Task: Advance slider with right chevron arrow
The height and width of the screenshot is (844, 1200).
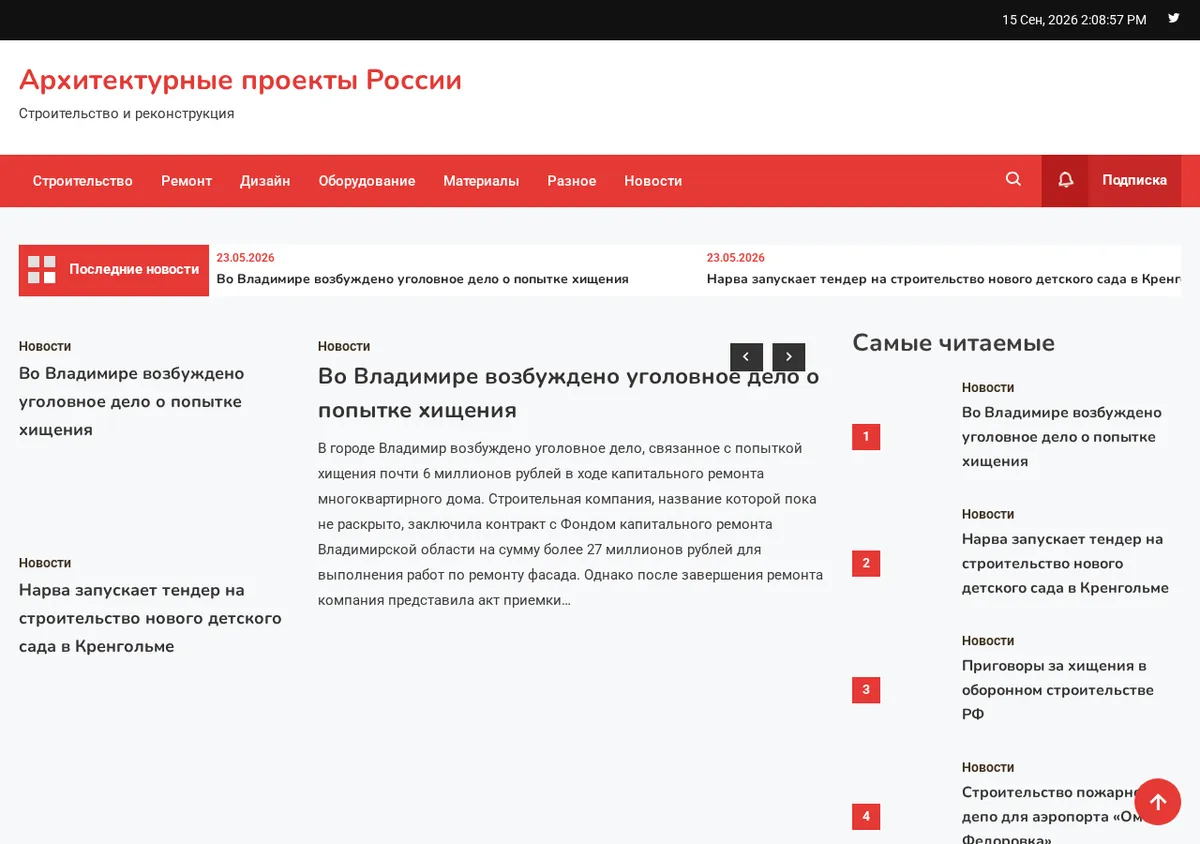Action: coord(789,357)
